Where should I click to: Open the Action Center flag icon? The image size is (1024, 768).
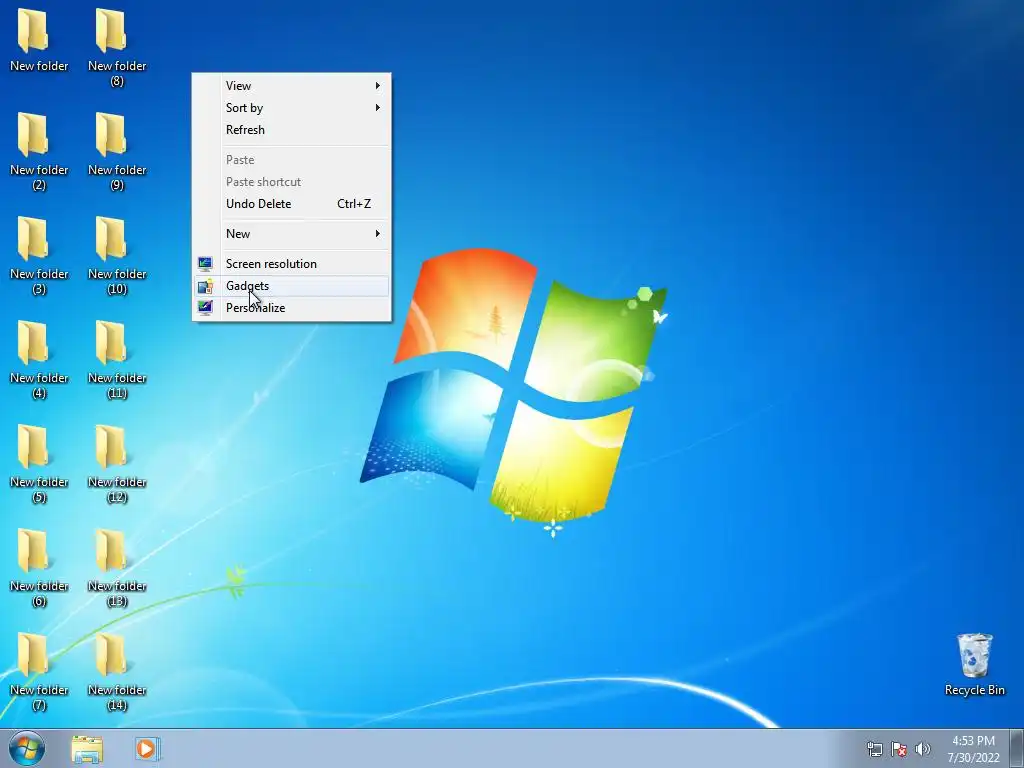899,749
